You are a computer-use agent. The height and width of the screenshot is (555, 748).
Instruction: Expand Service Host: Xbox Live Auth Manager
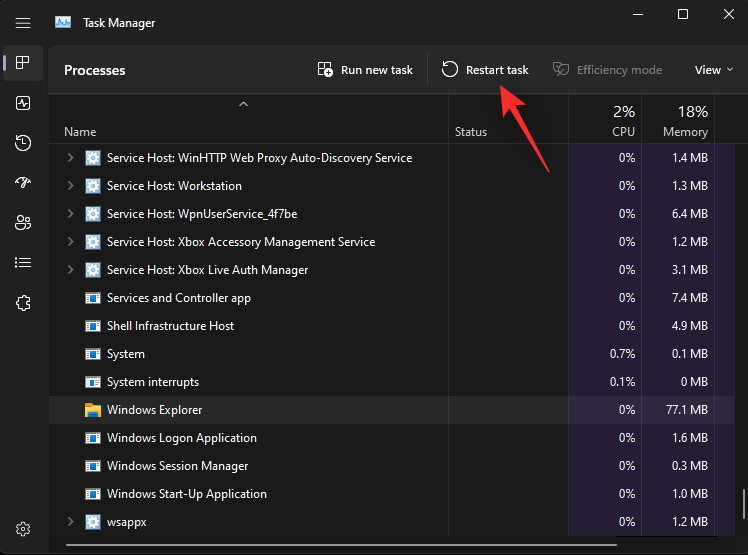coord(70,270)
